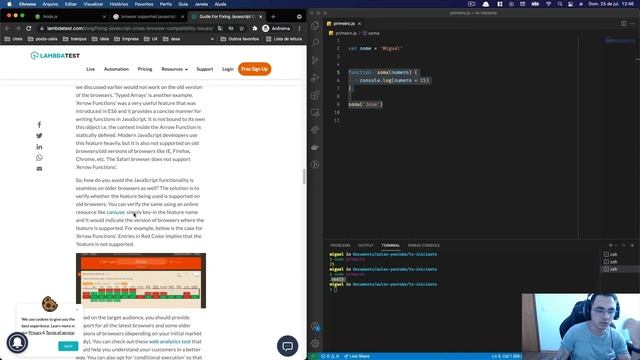
Task: Open the Arquivo menu in menu bar
Action: tap(50, 4)
